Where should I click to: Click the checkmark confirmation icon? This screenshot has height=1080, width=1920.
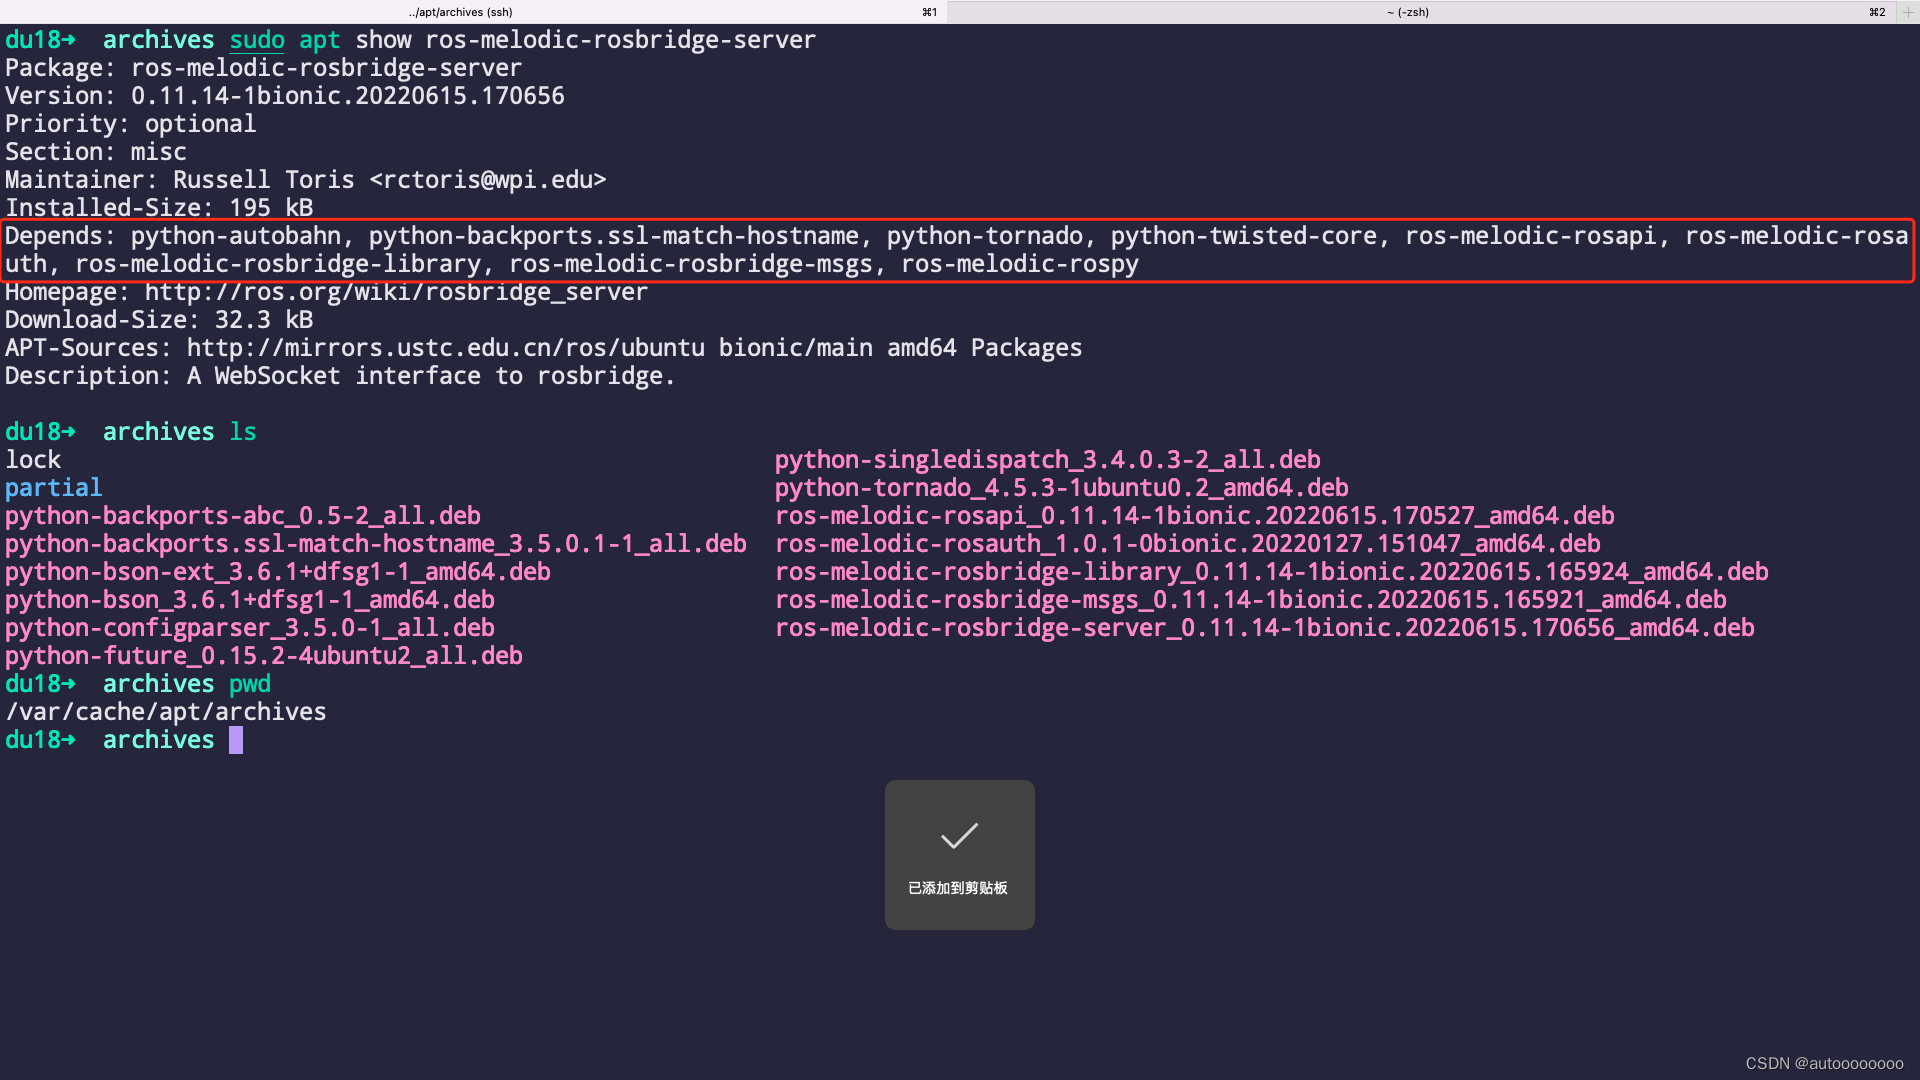pyautogui.click(x=959, y=835)
